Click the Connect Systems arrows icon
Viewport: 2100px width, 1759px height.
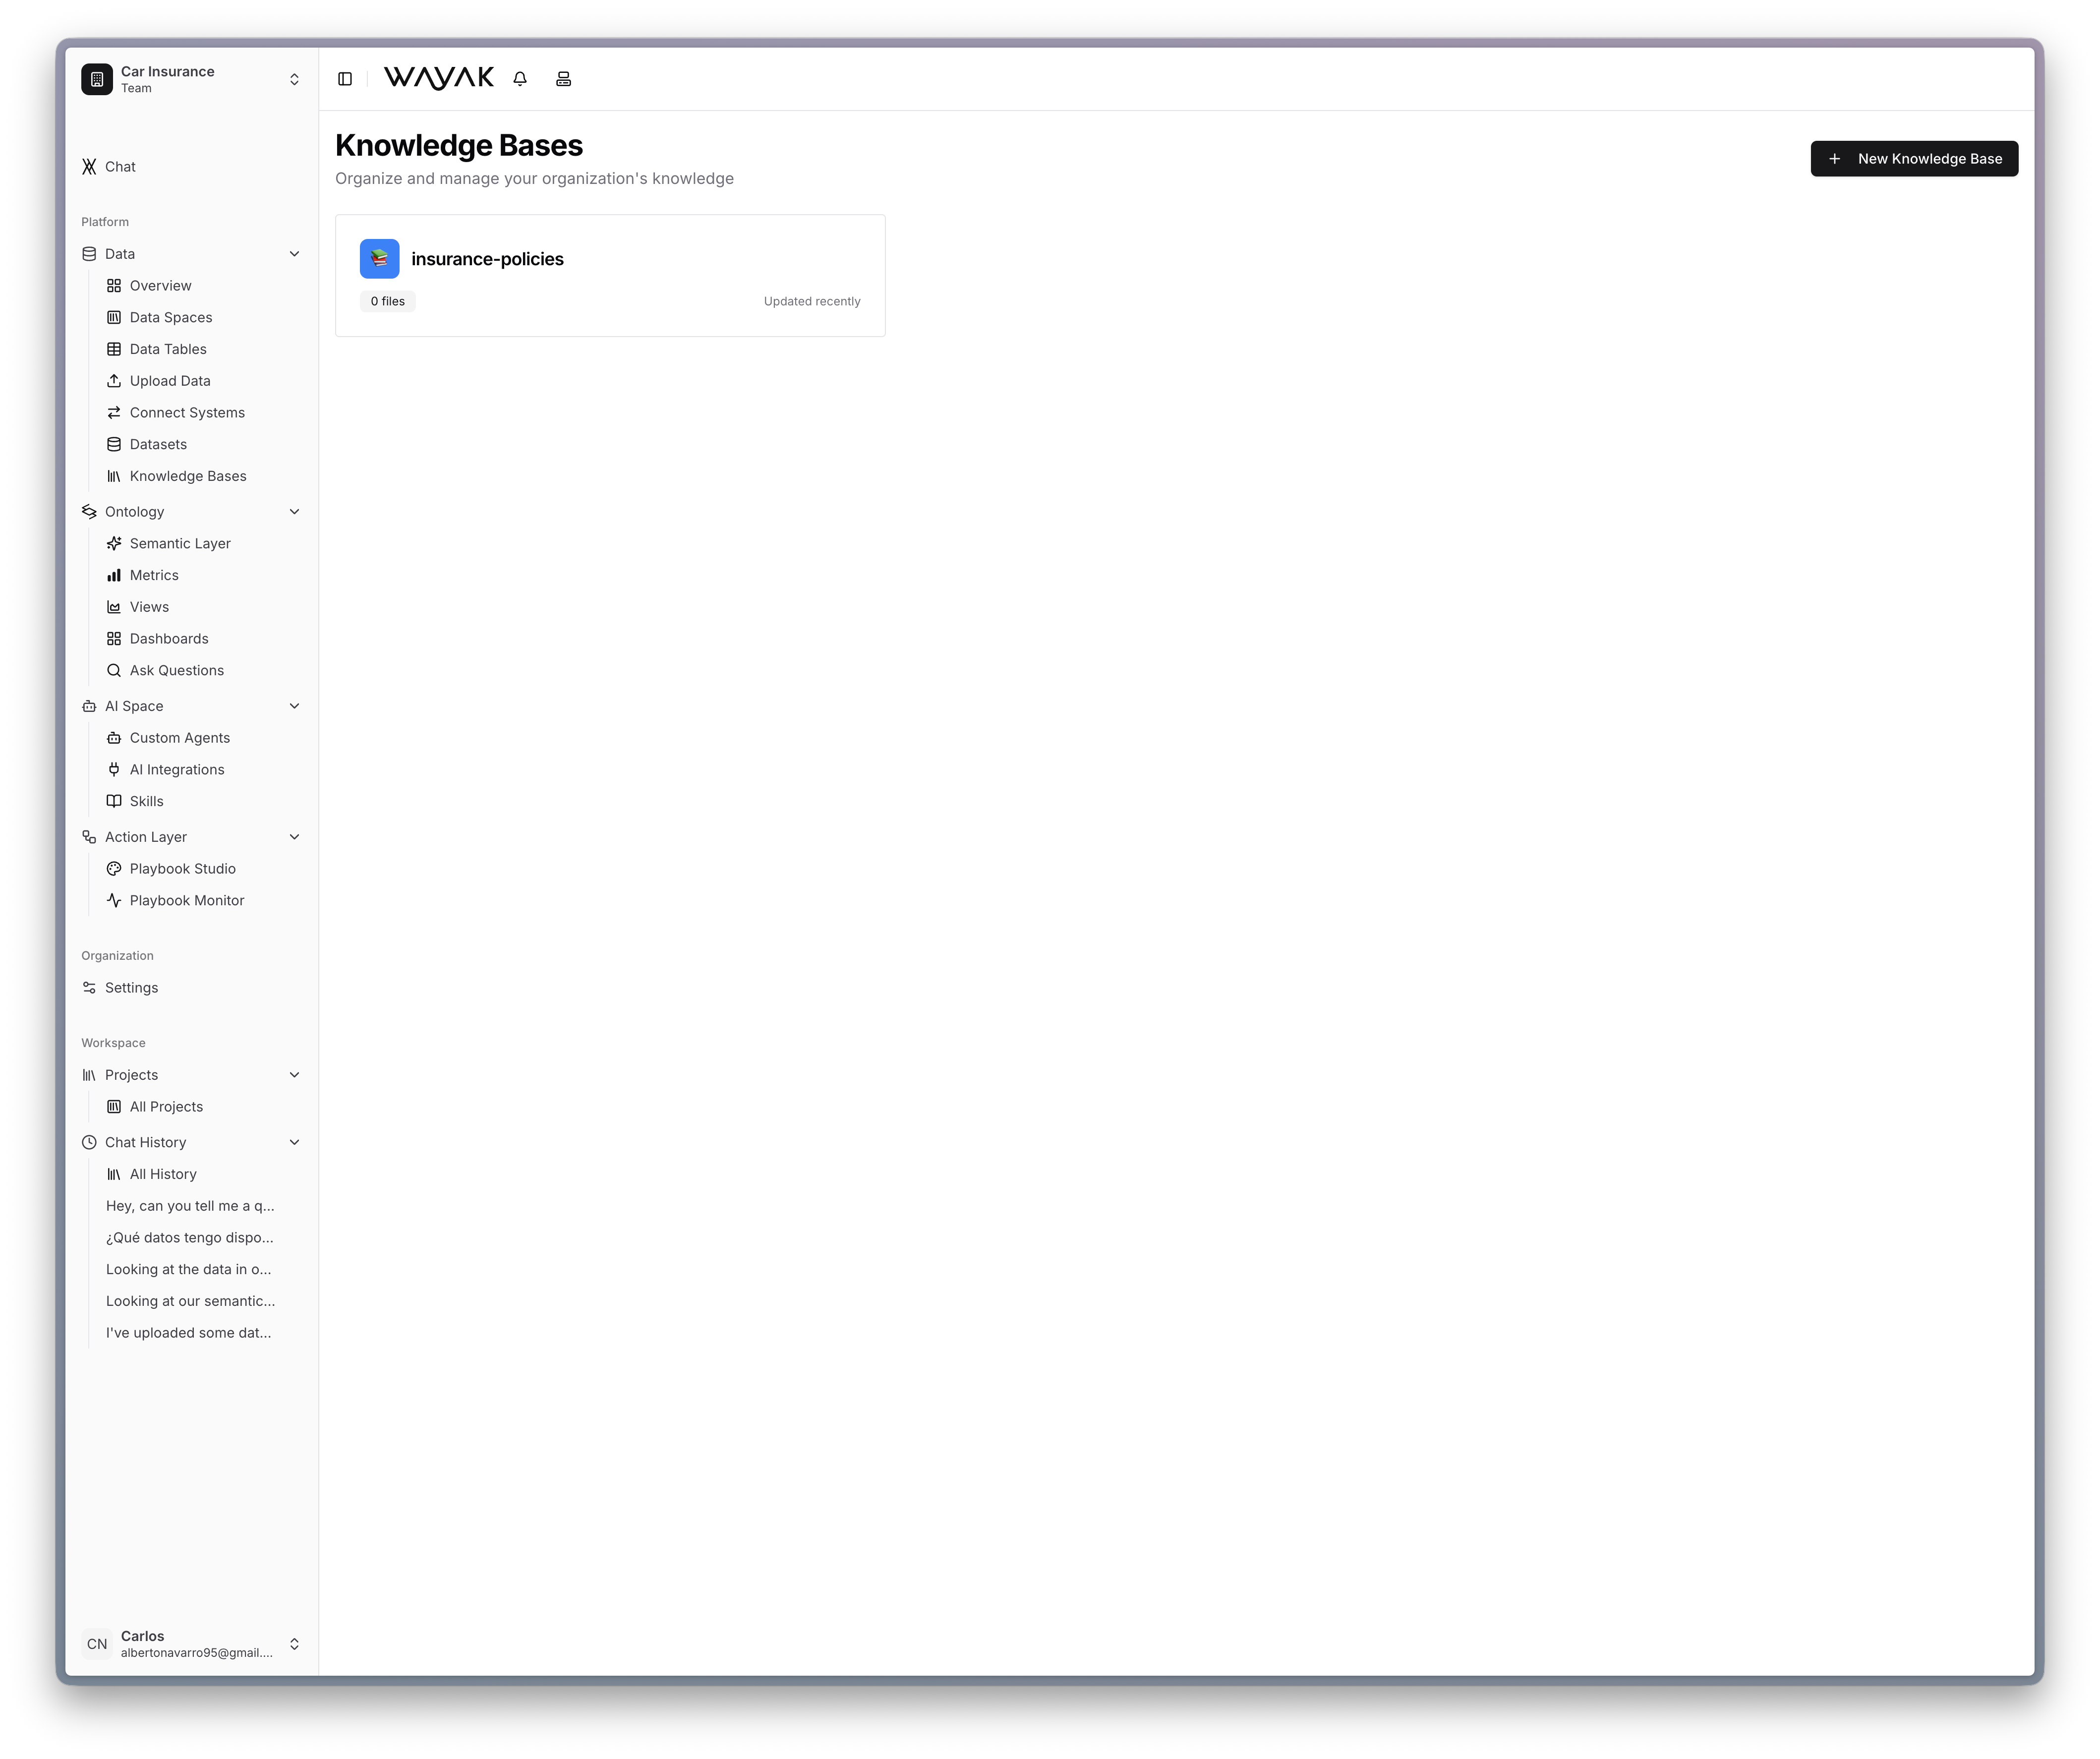[114, 413]
